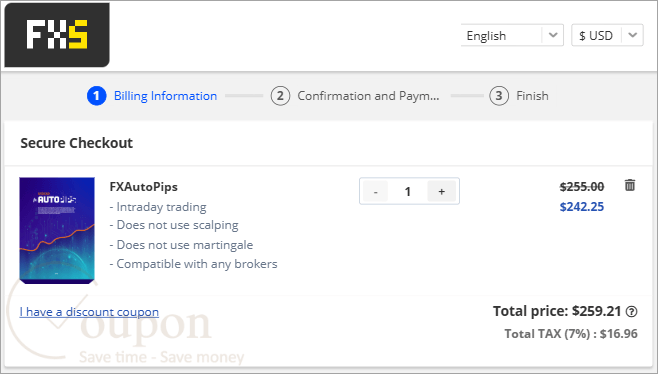The image size is (658, 374).
Task: Open the $ USD currency dropdown
Action: (x=607, y=35)
